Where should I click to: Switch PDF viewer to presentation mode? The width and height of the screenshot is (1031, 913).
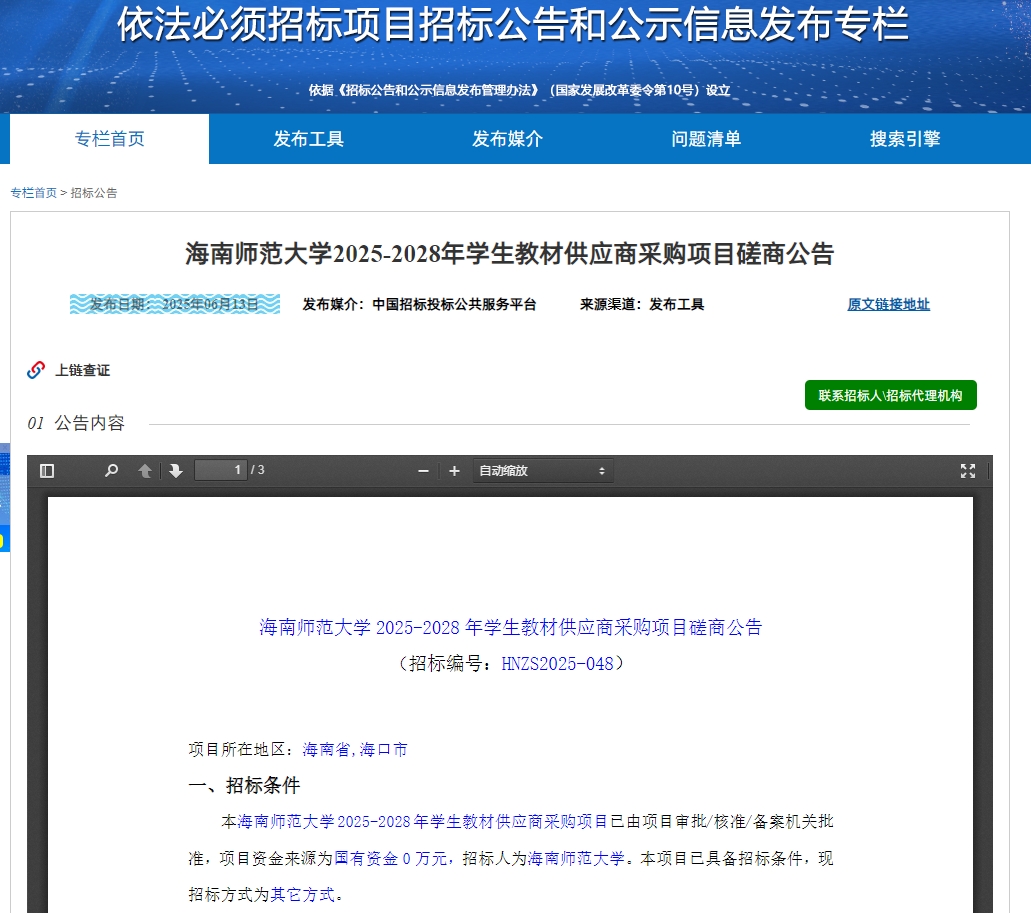click(967, 471)
